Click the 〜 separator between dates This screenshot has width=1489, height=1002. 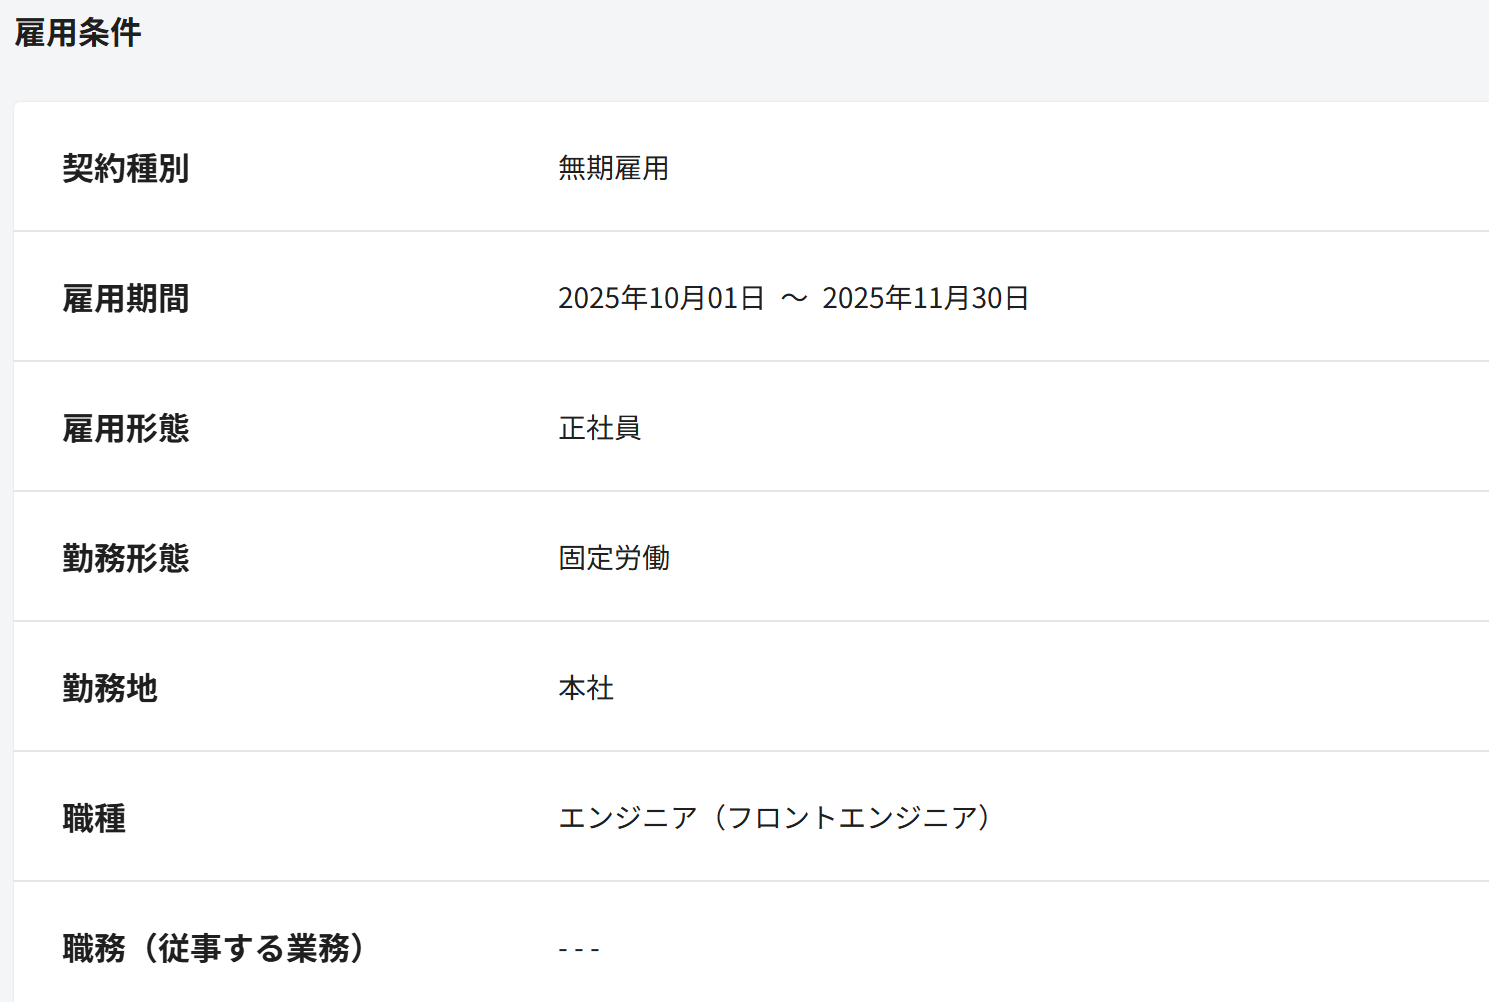(x=794, y=298)
